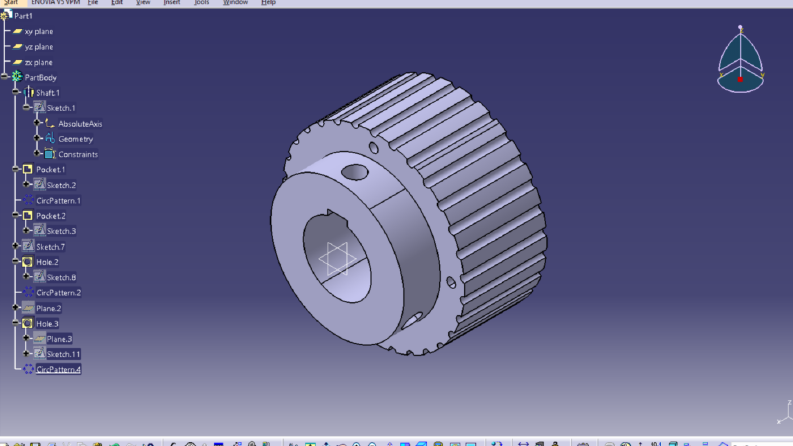The image size is (793, 446).
Task: Select the xy plane icon
Action: pos(18,31)
